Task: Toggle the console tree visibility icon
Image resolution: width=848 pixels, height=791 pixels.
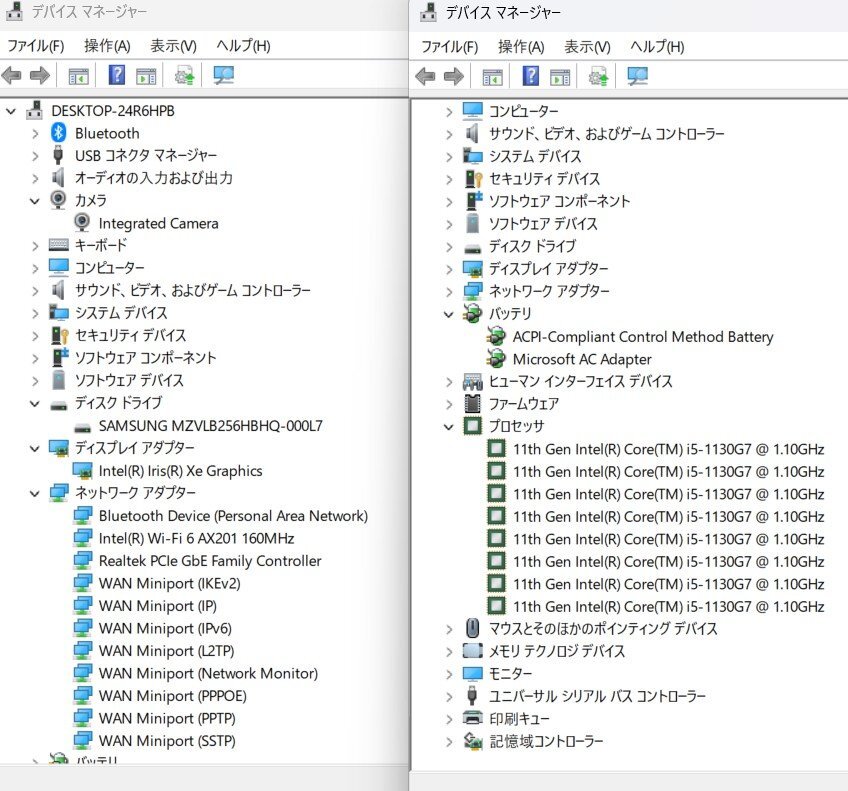Action: 78,75
